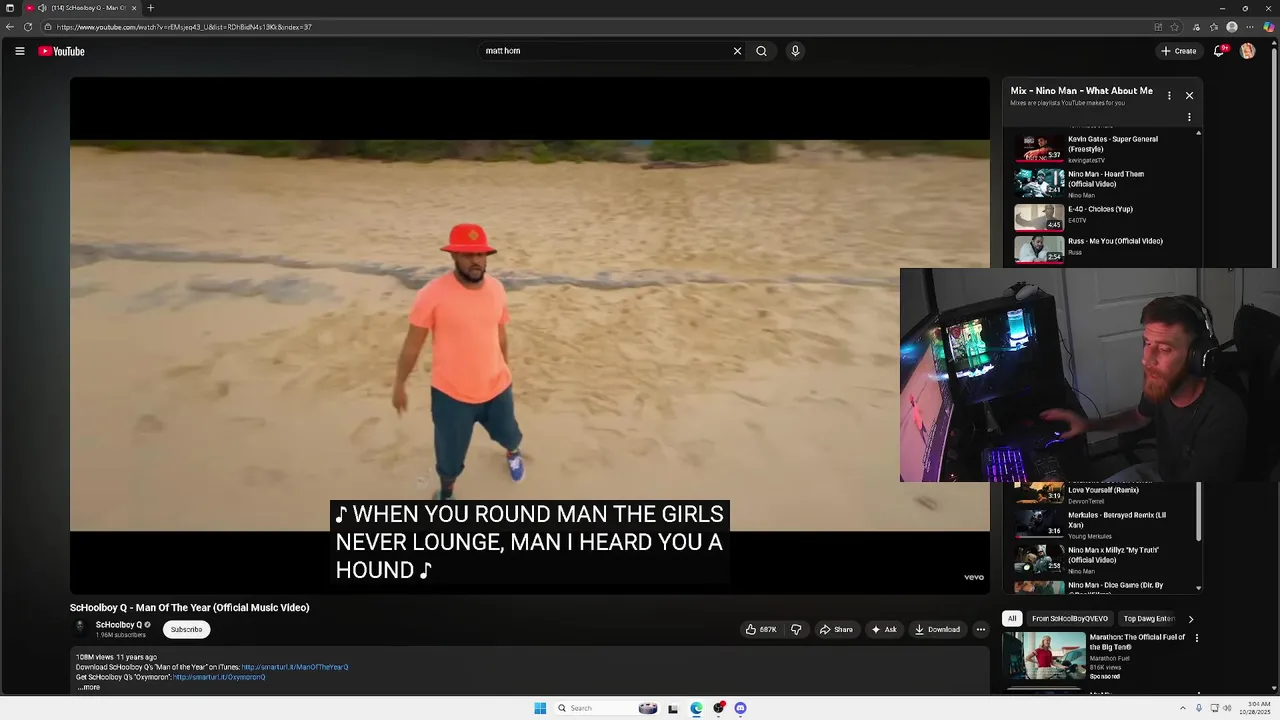Select Top Dawg Entertainment chip

pyautogui.click(x=1147, y=619)
